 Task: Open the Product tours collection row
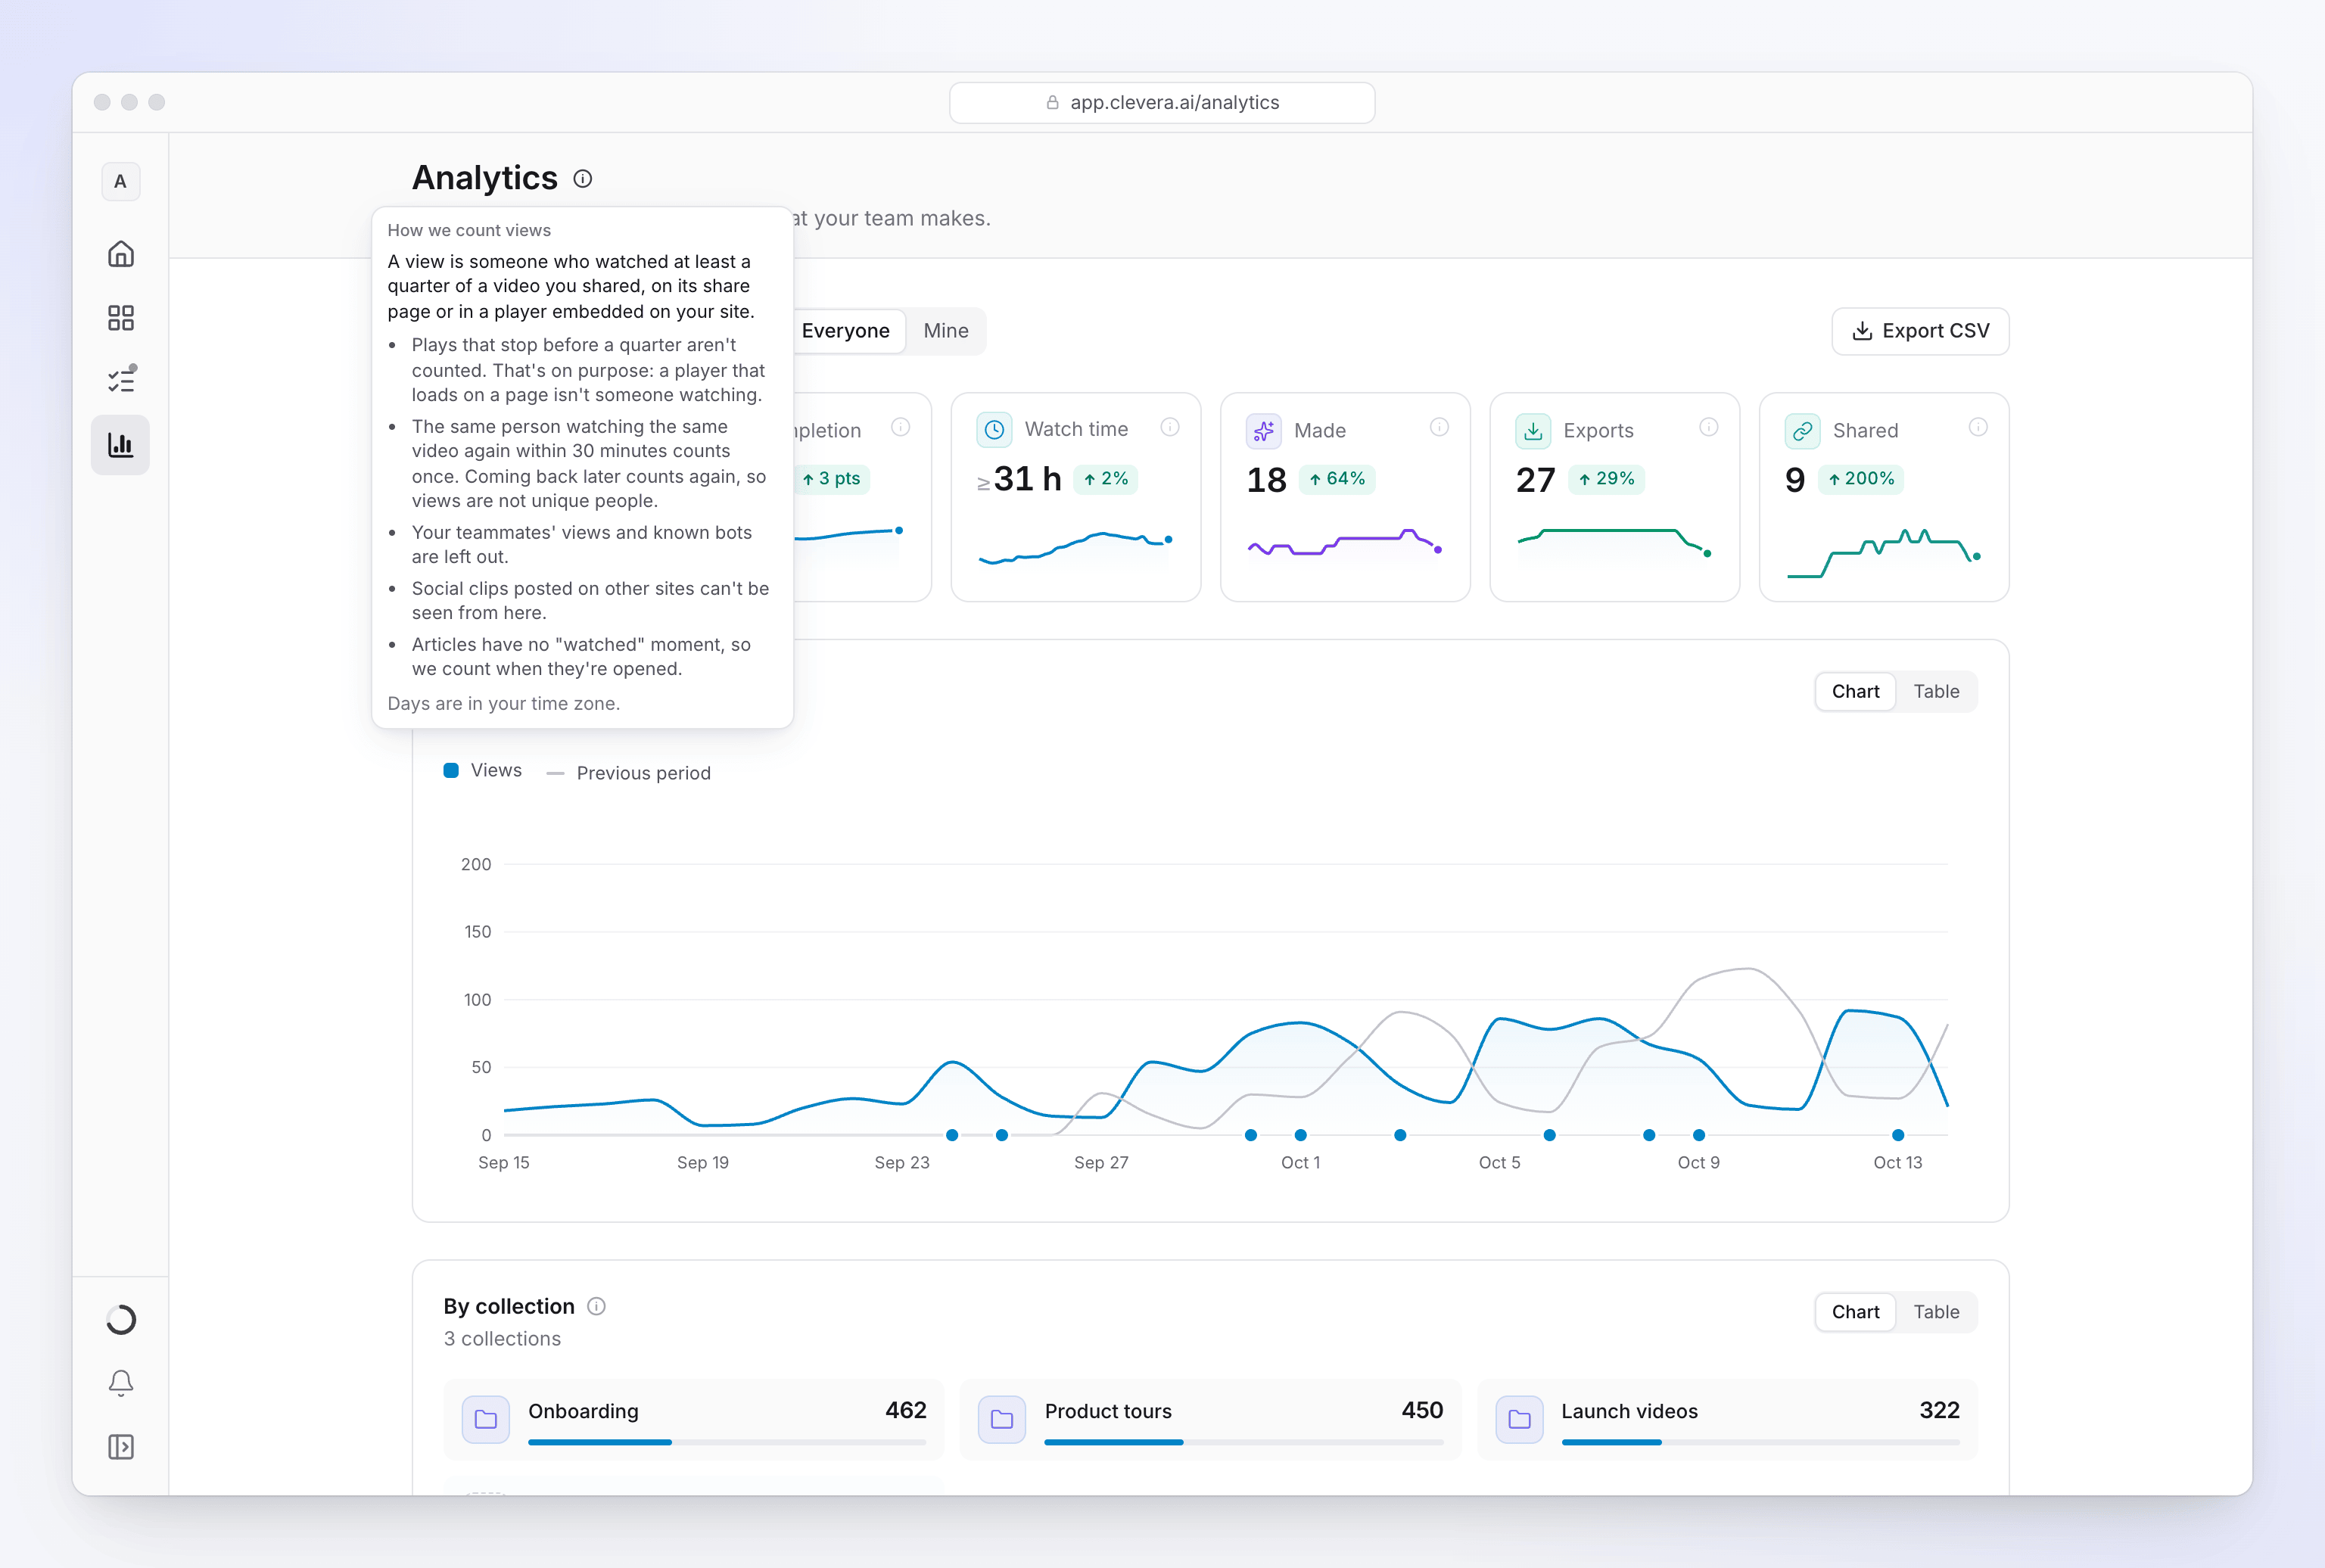coord(1210,1419)
